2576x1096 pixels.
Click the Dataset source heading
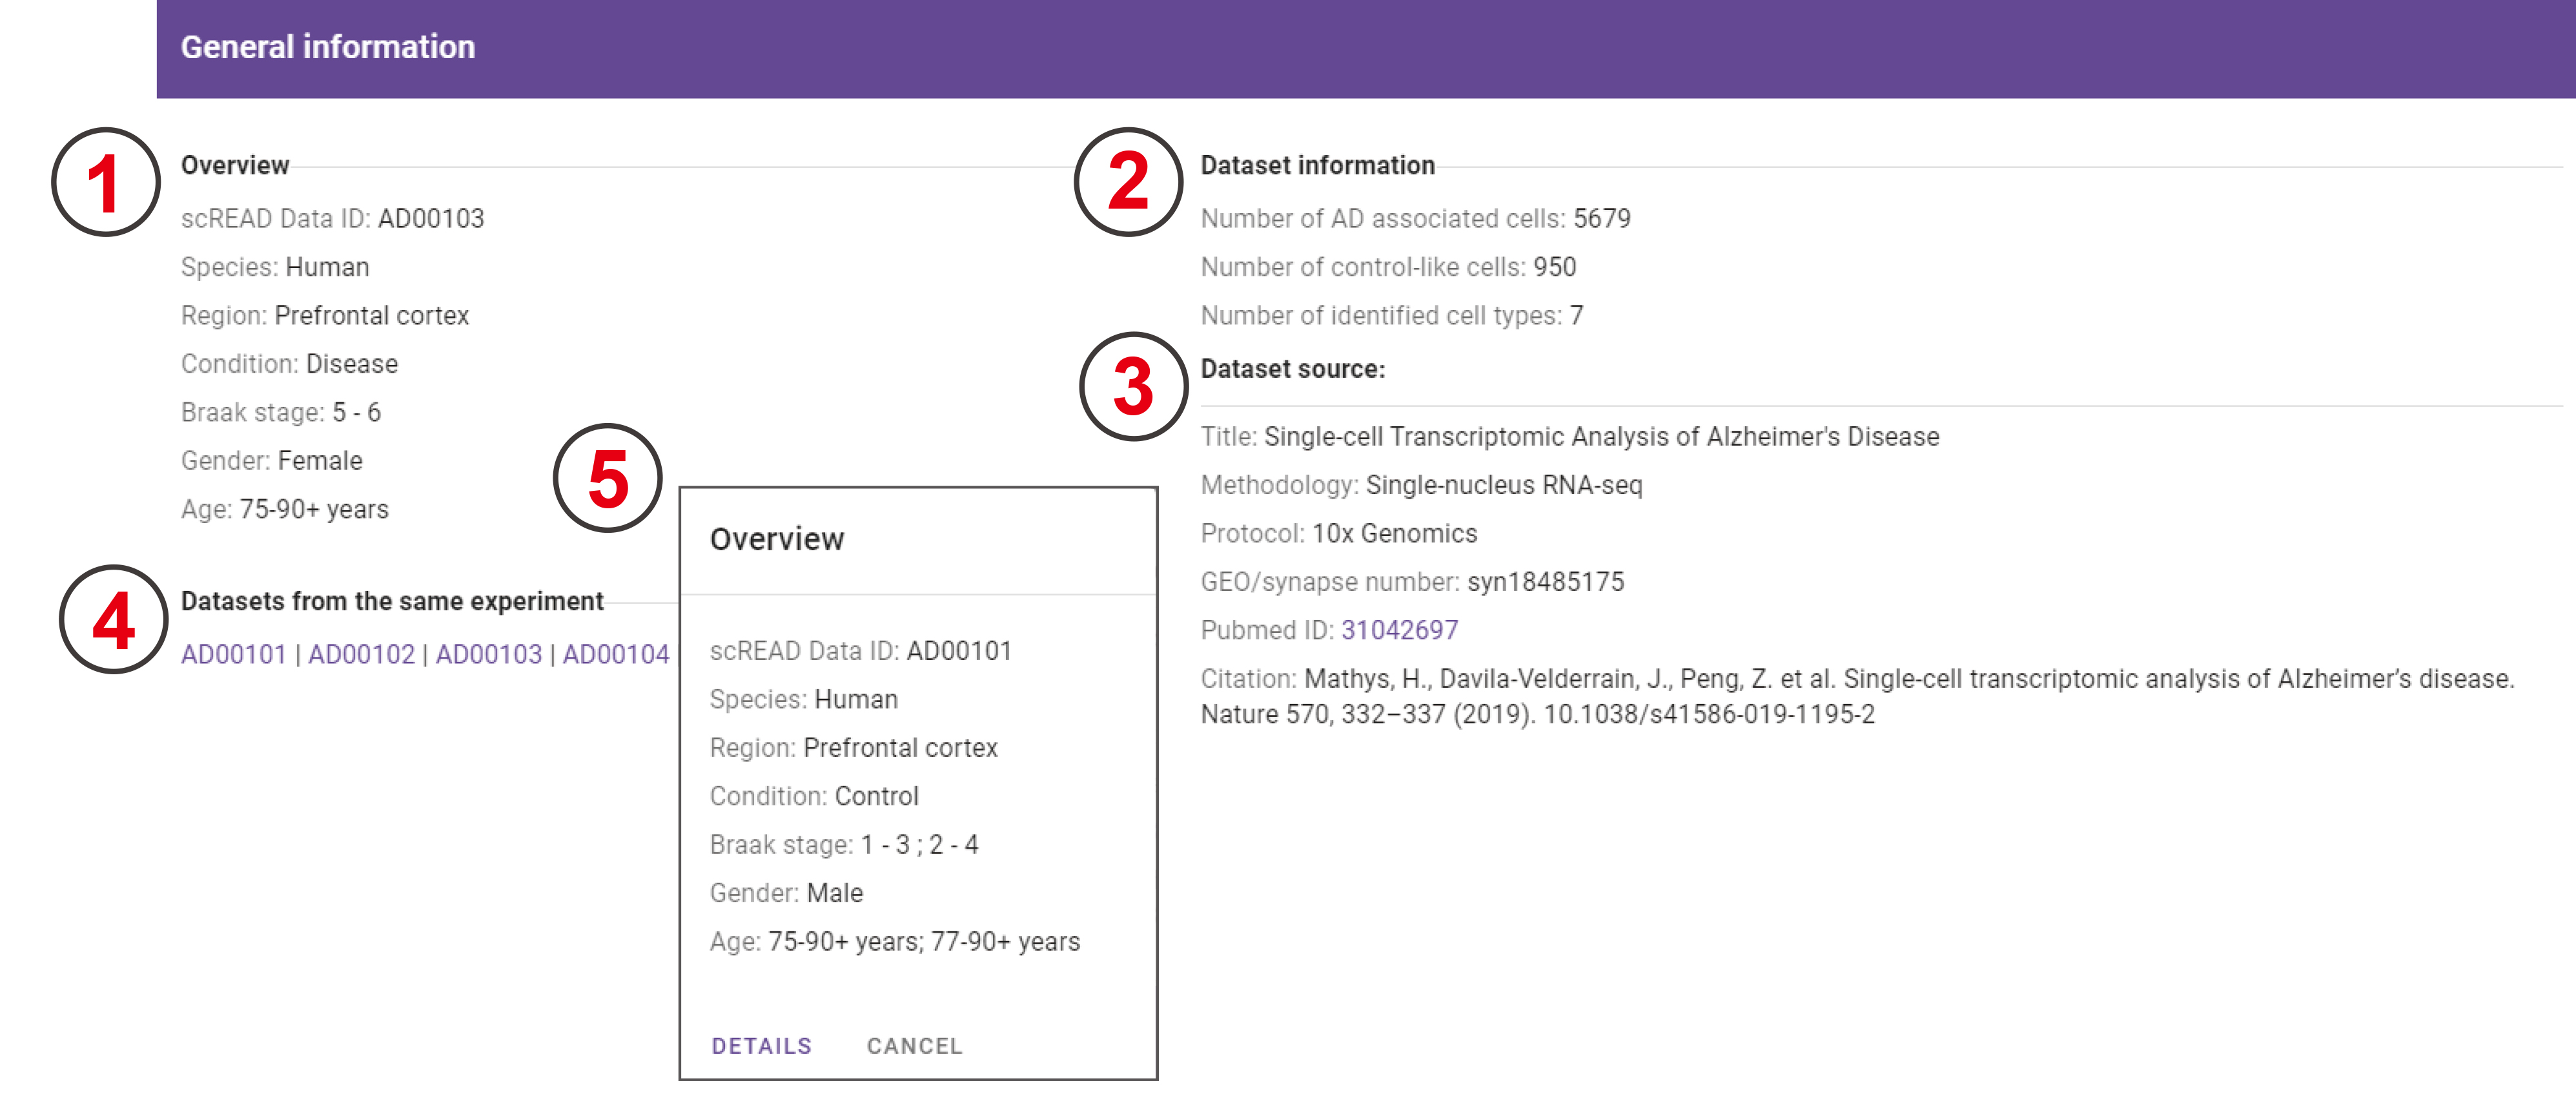point(1292,369)
